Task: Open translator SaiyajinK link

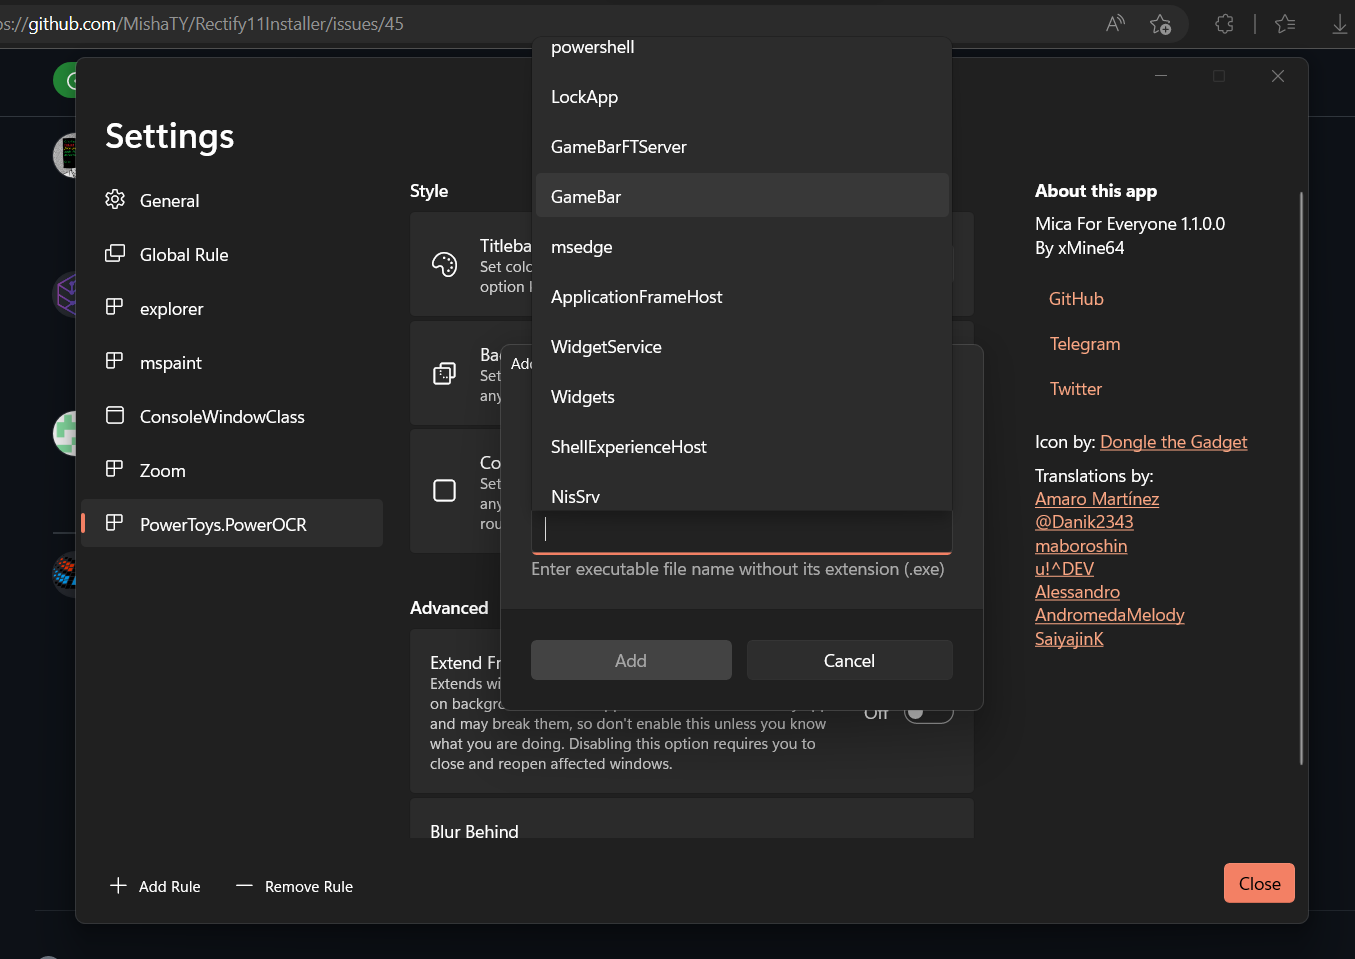Action: [1069, 639]
